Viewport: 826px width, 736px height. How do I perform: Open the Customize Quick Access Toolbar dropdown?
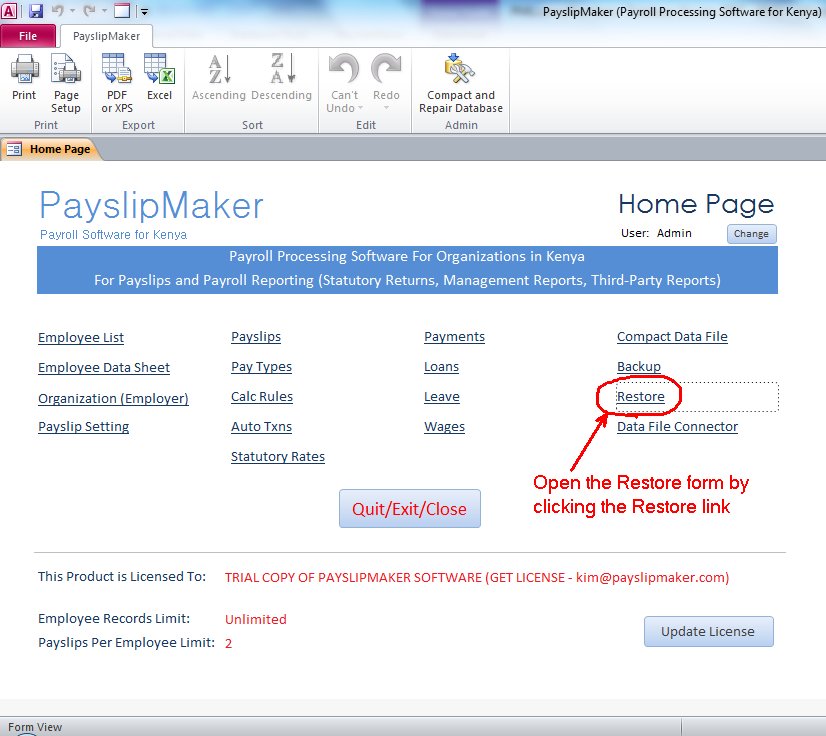(x=144, y=11)
